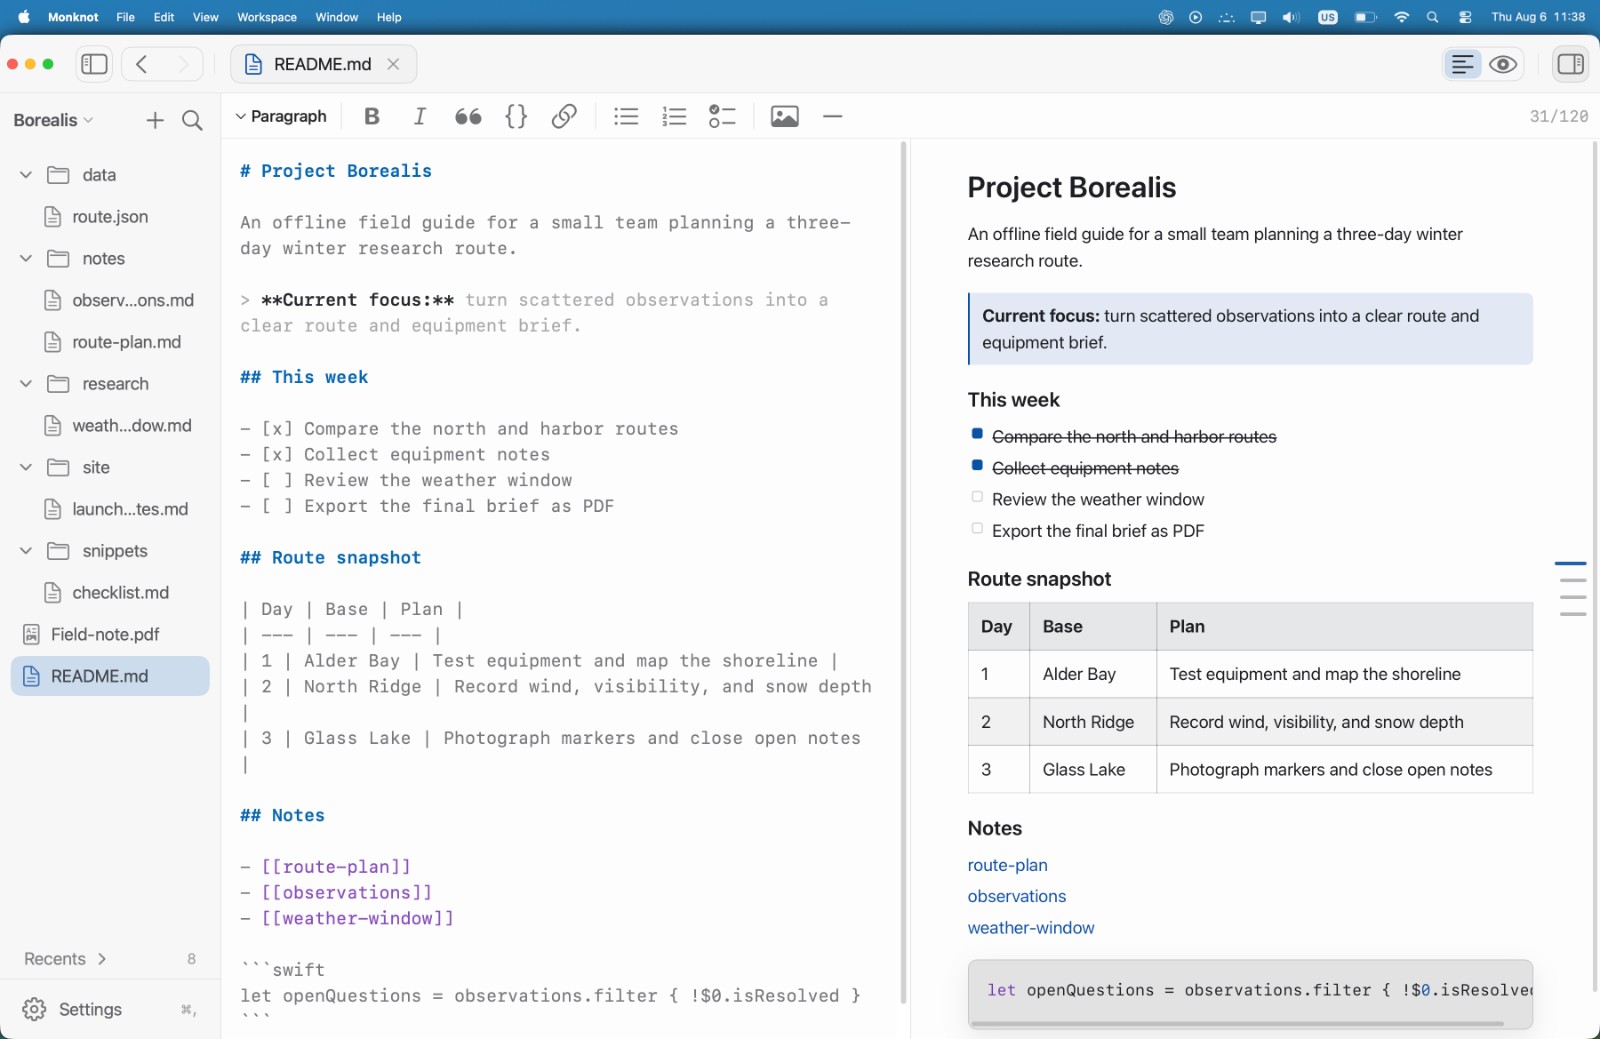Screen dimensions: 1600x1039
Task: Check 'Export the final brief as PDF'
Action: [x=977, y=528]
